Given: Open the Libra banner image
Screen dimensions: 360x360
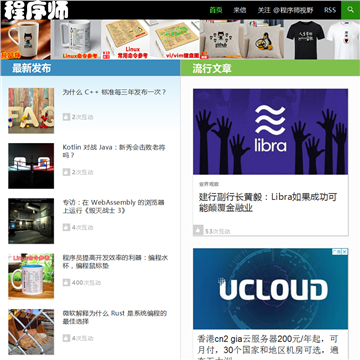Looking at the screenshot, I should pos(270,132).
